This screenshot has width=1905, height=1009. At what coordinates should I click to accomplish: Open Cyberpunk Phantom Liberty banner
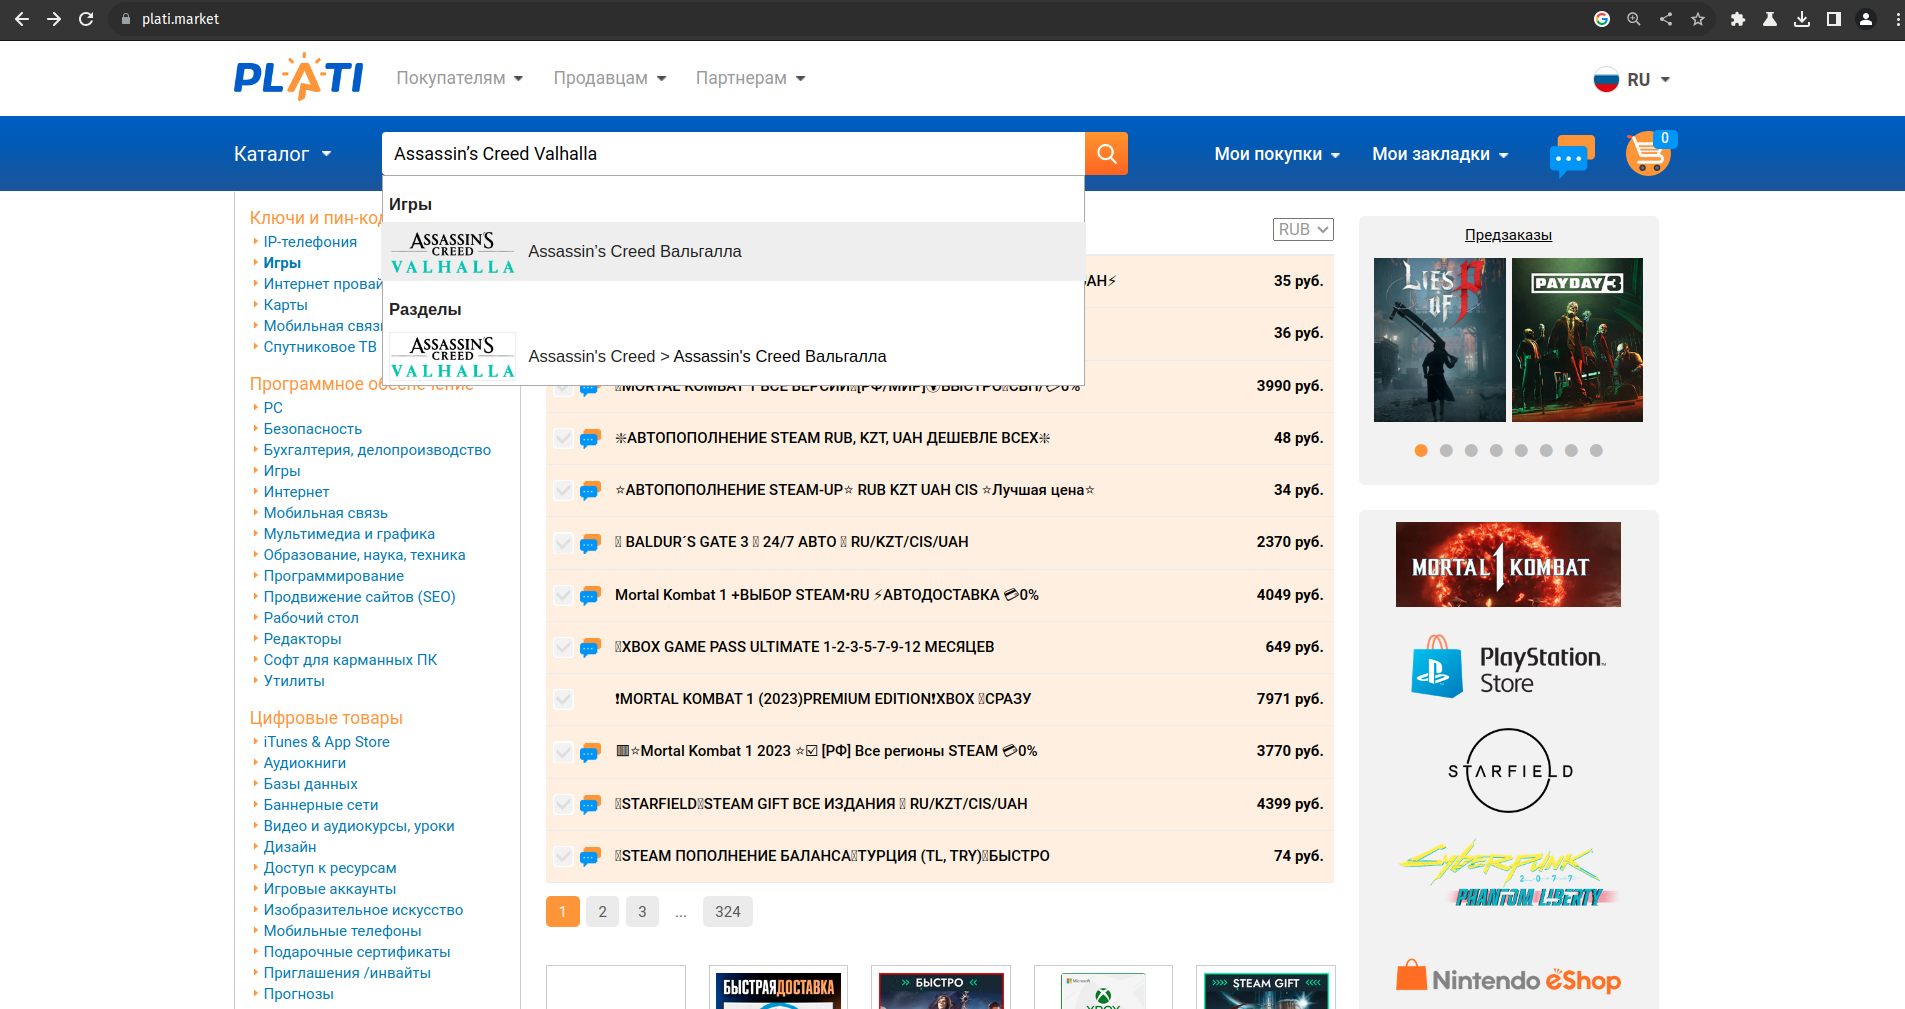1508,874
